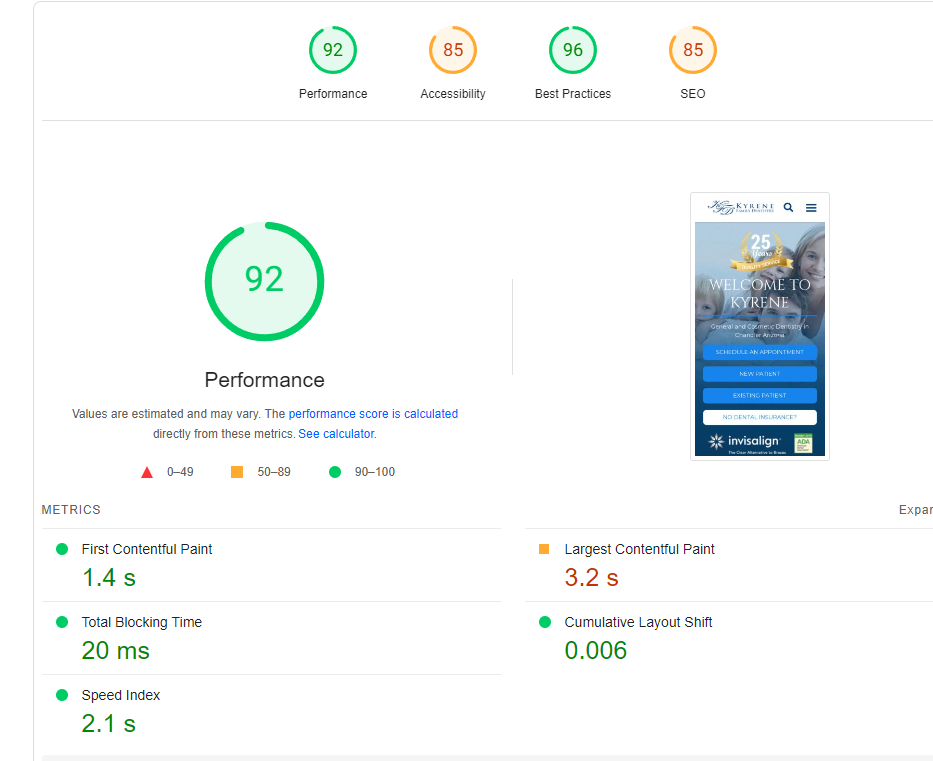Click the green circle 90–100 legend icon
The width and height of the screenshot is (933, 761).
coord(335,472)
